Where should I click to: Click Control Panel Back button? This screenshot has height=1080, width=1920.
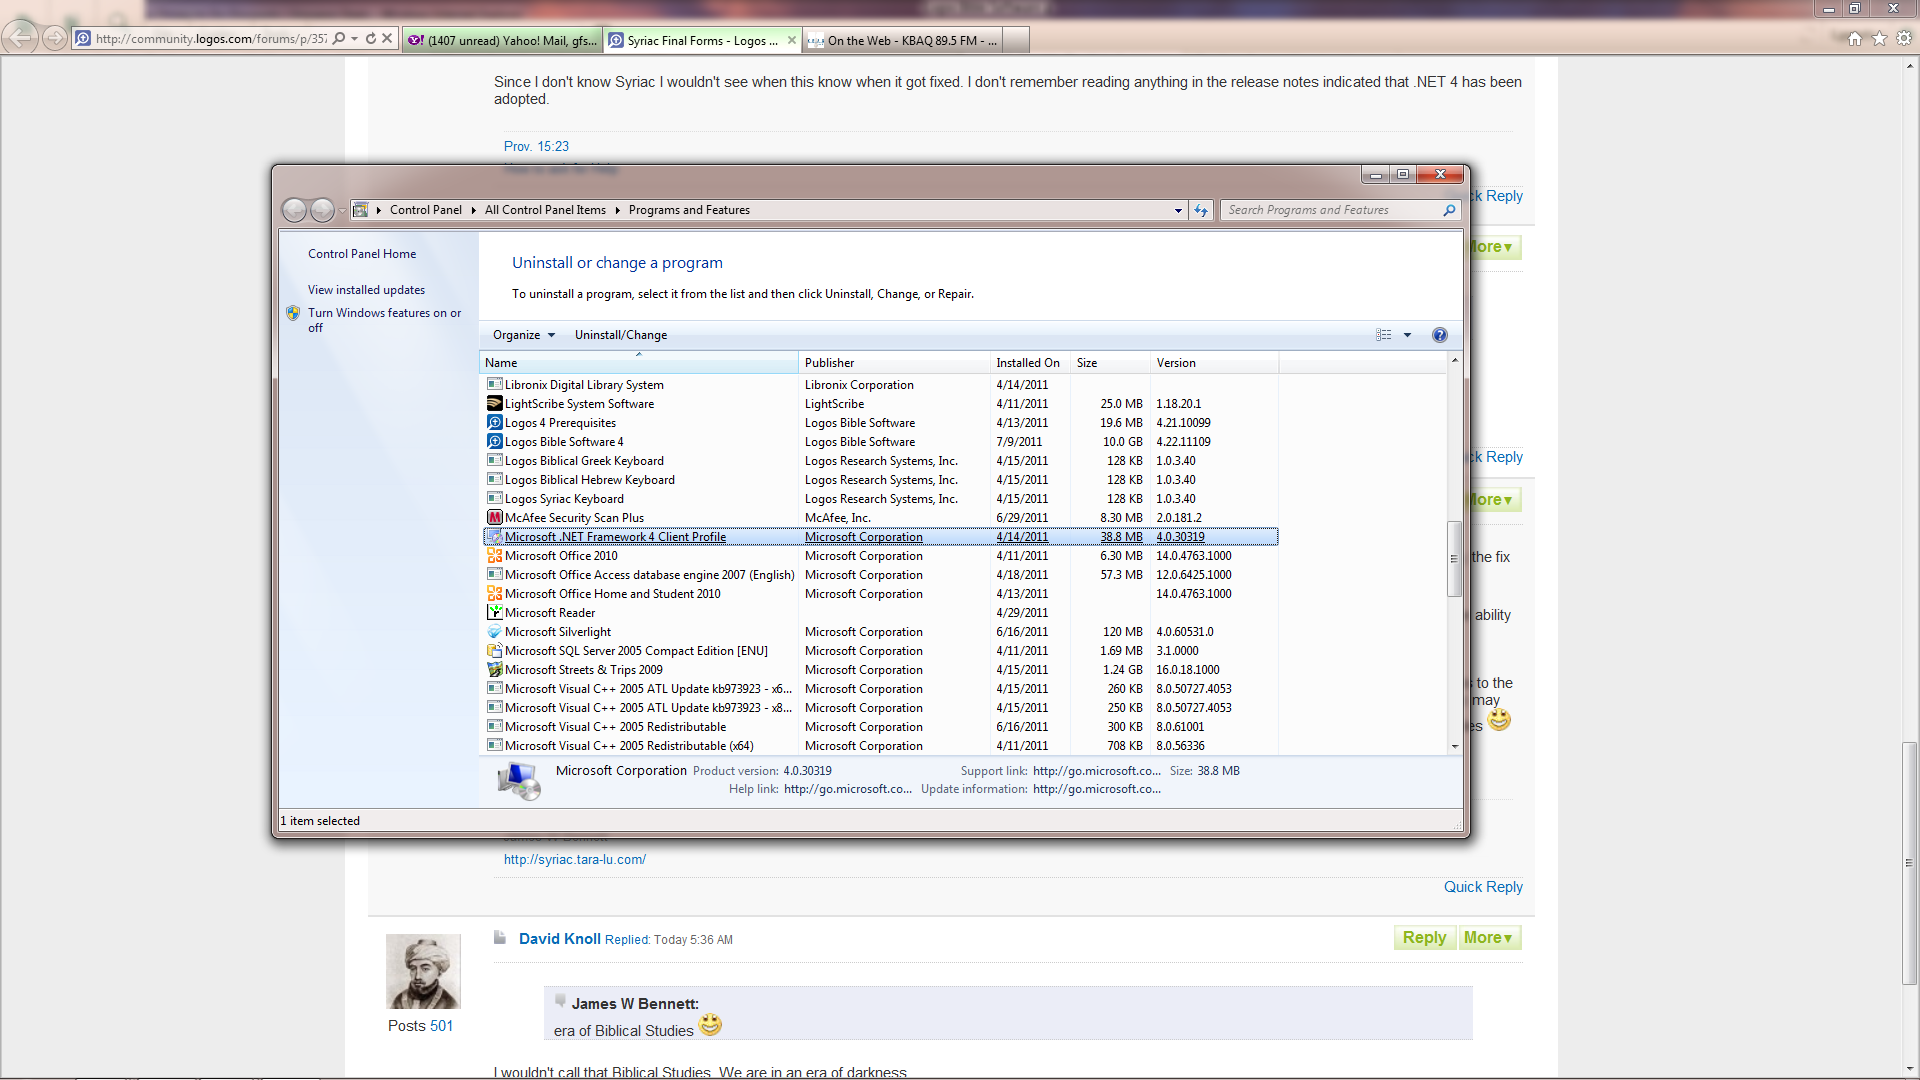click(294, 210)
